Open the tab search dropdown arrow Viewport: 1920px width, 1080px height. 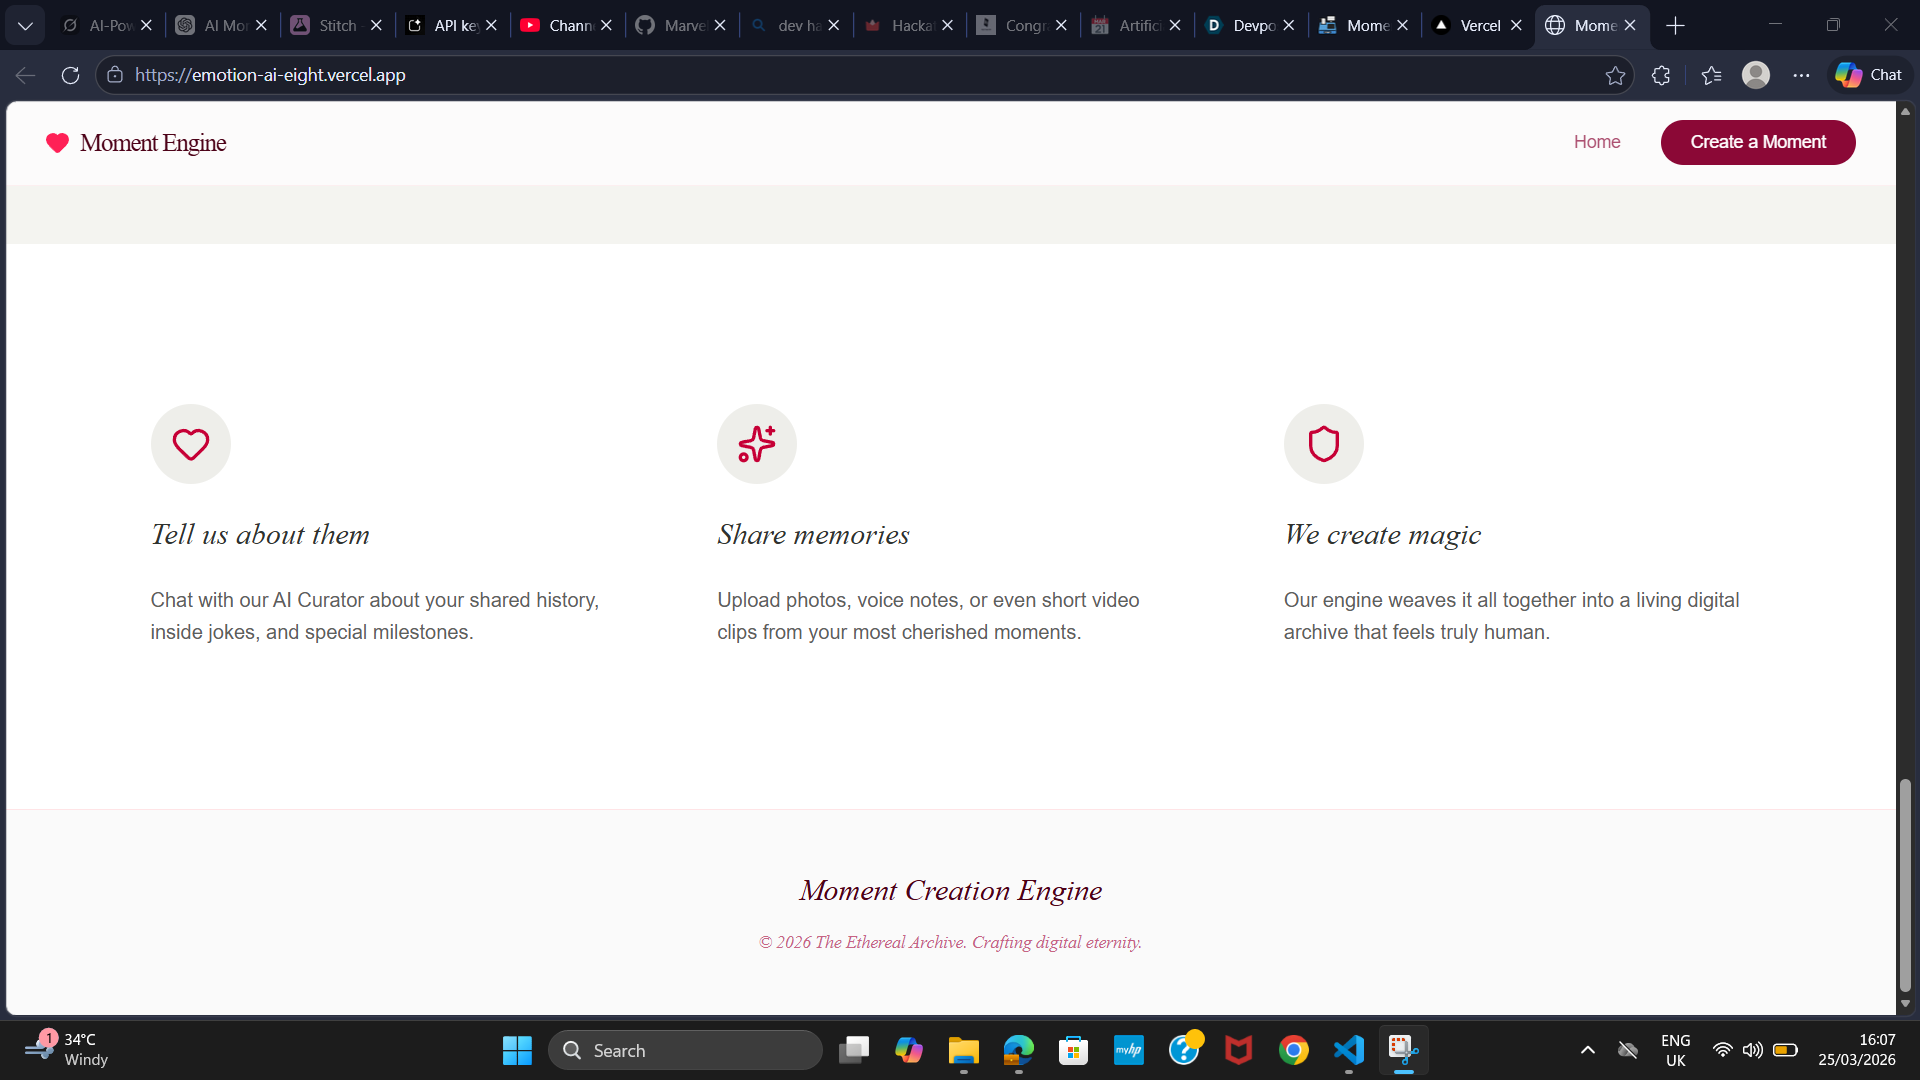[25, 25]
